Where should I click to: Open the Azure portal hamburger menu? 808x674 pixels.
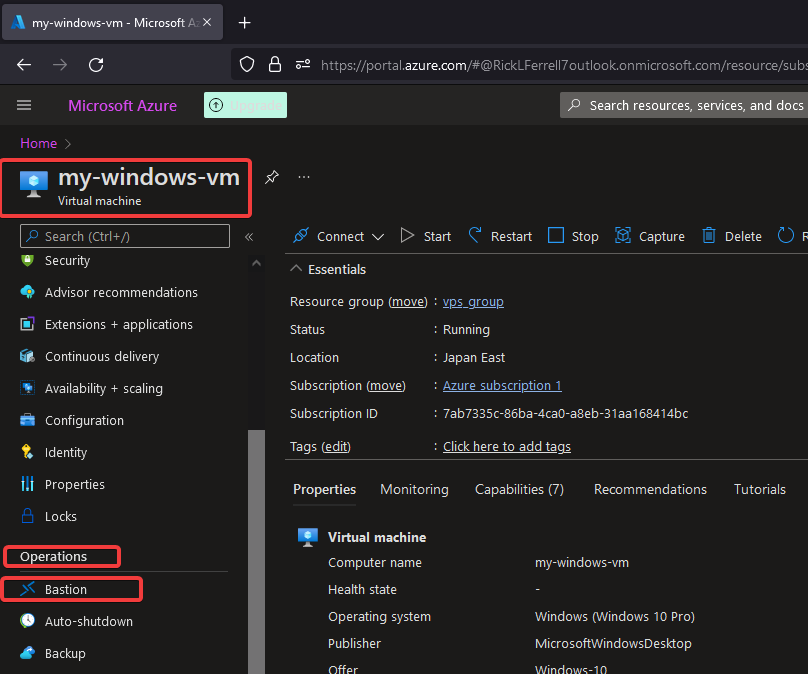pyautogui.click(x=24, y=106)
